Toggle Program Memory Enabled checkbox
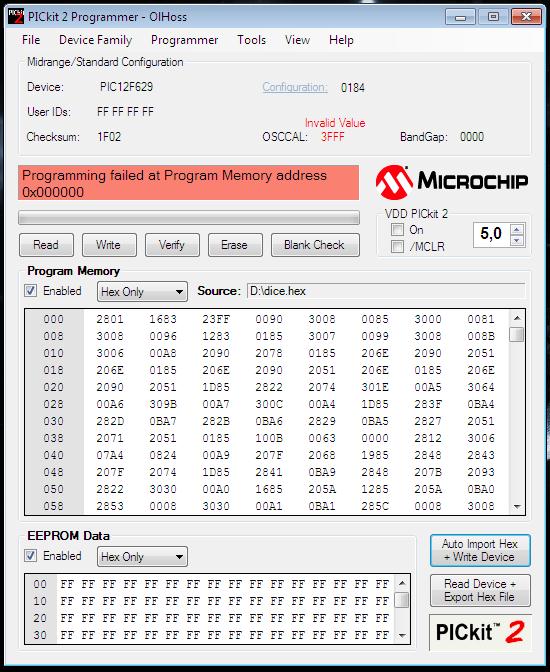The image size is (550, 672). pyautogui.click(x=30, y=291)
